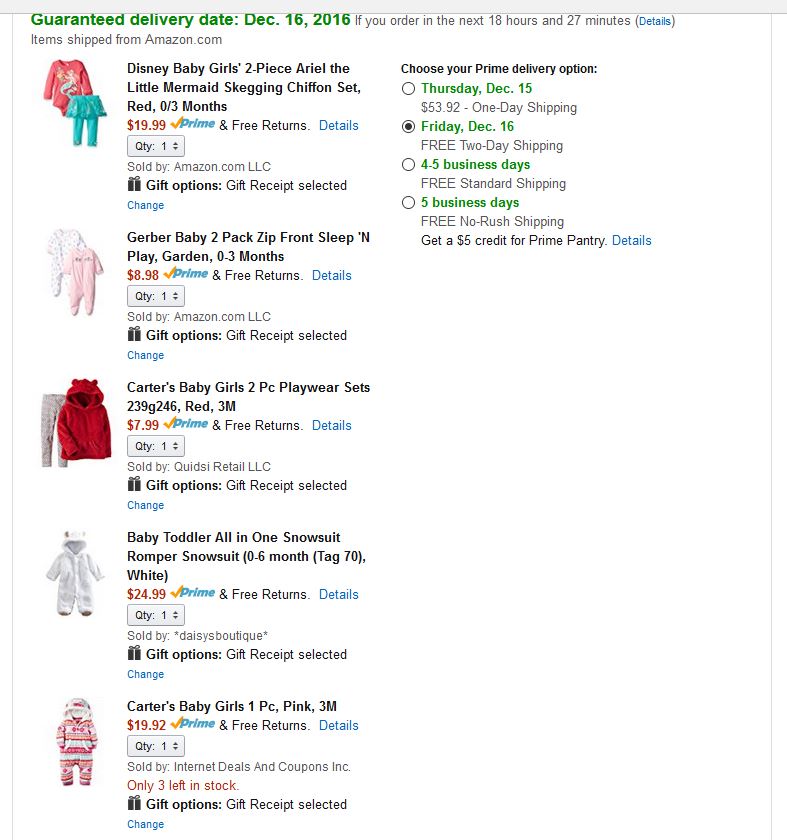This screenshot has height=840, width=787.
Task: Click the gift icon for Gerber Sleep 'N Play
Action: 135,335
